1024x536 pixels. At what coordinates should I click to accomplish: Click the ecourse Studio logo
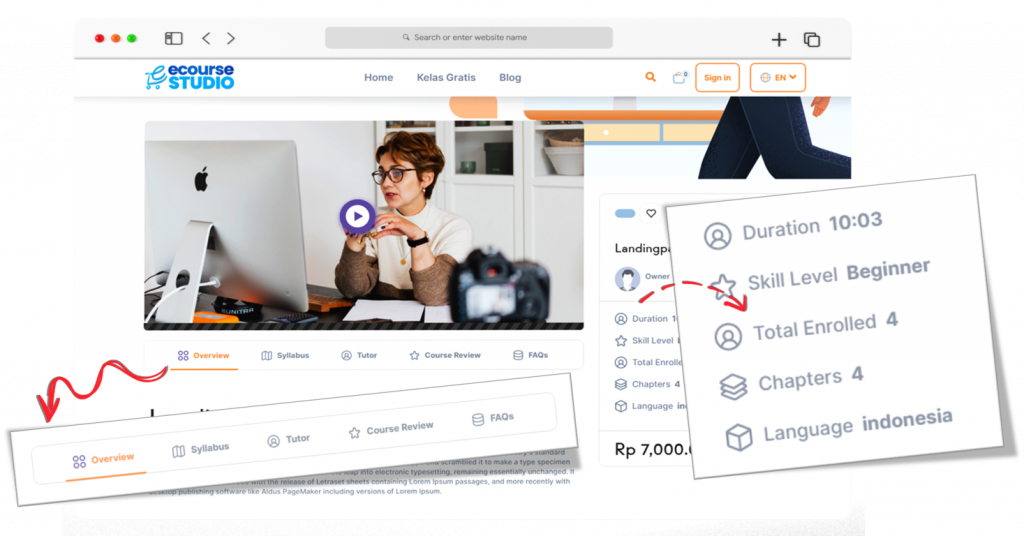190,77
